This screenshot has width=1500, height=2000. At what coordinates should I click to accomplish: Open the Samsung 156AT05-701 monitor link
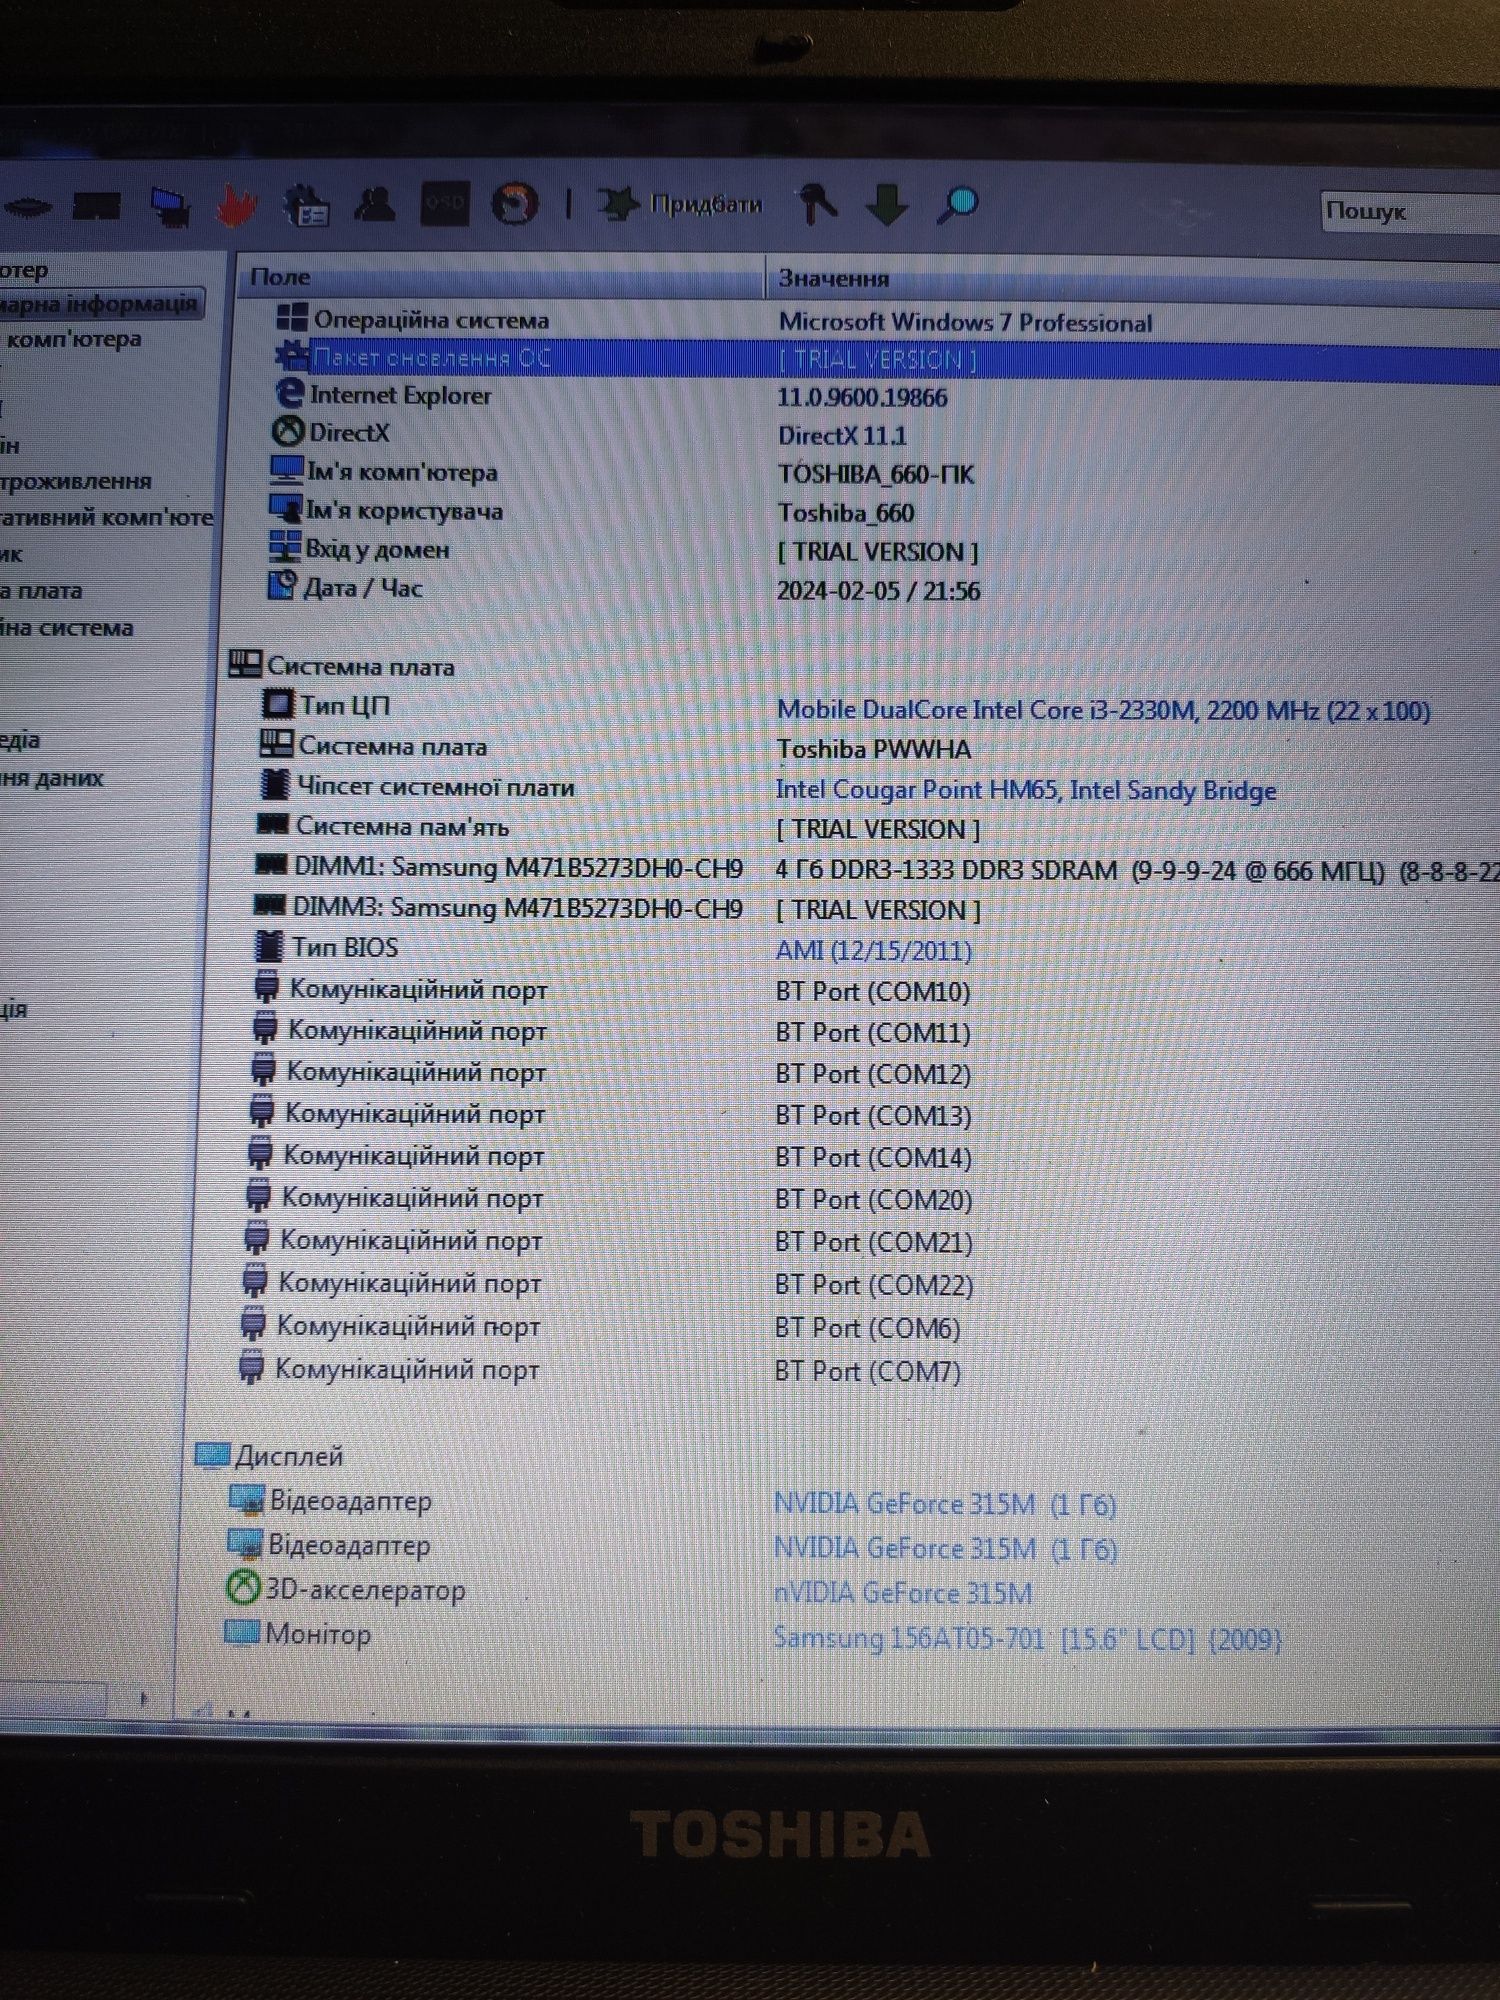(x=1027, y=1639)
